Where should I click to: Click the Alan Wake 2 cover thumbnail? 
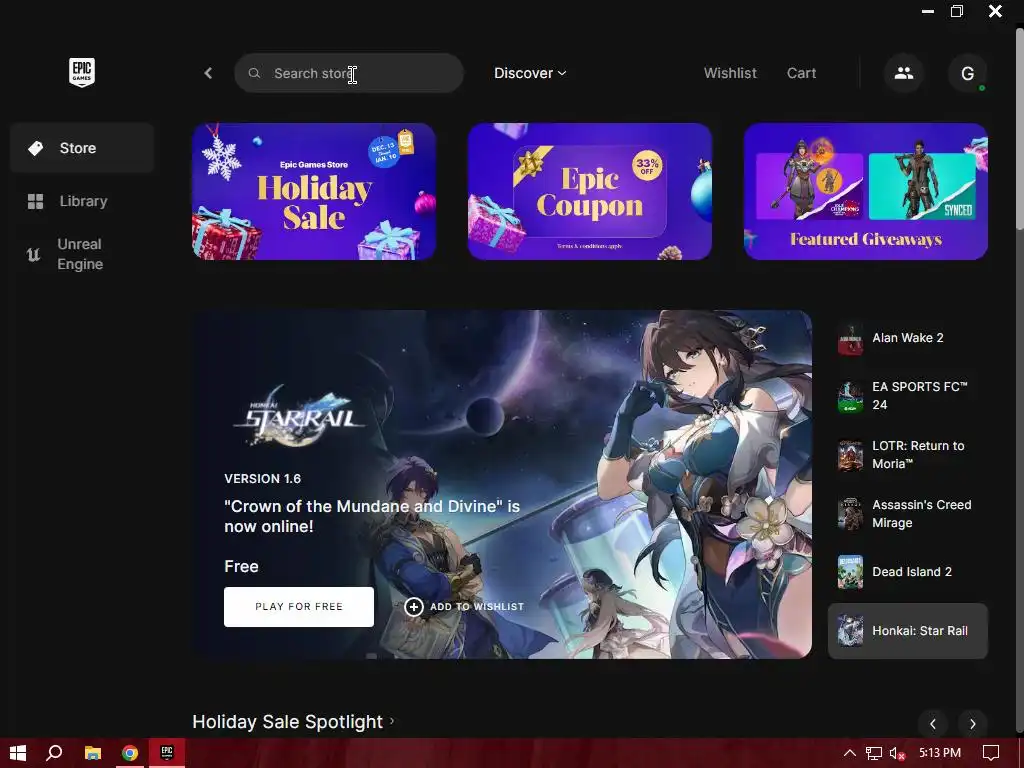click(x=850, y=338)
